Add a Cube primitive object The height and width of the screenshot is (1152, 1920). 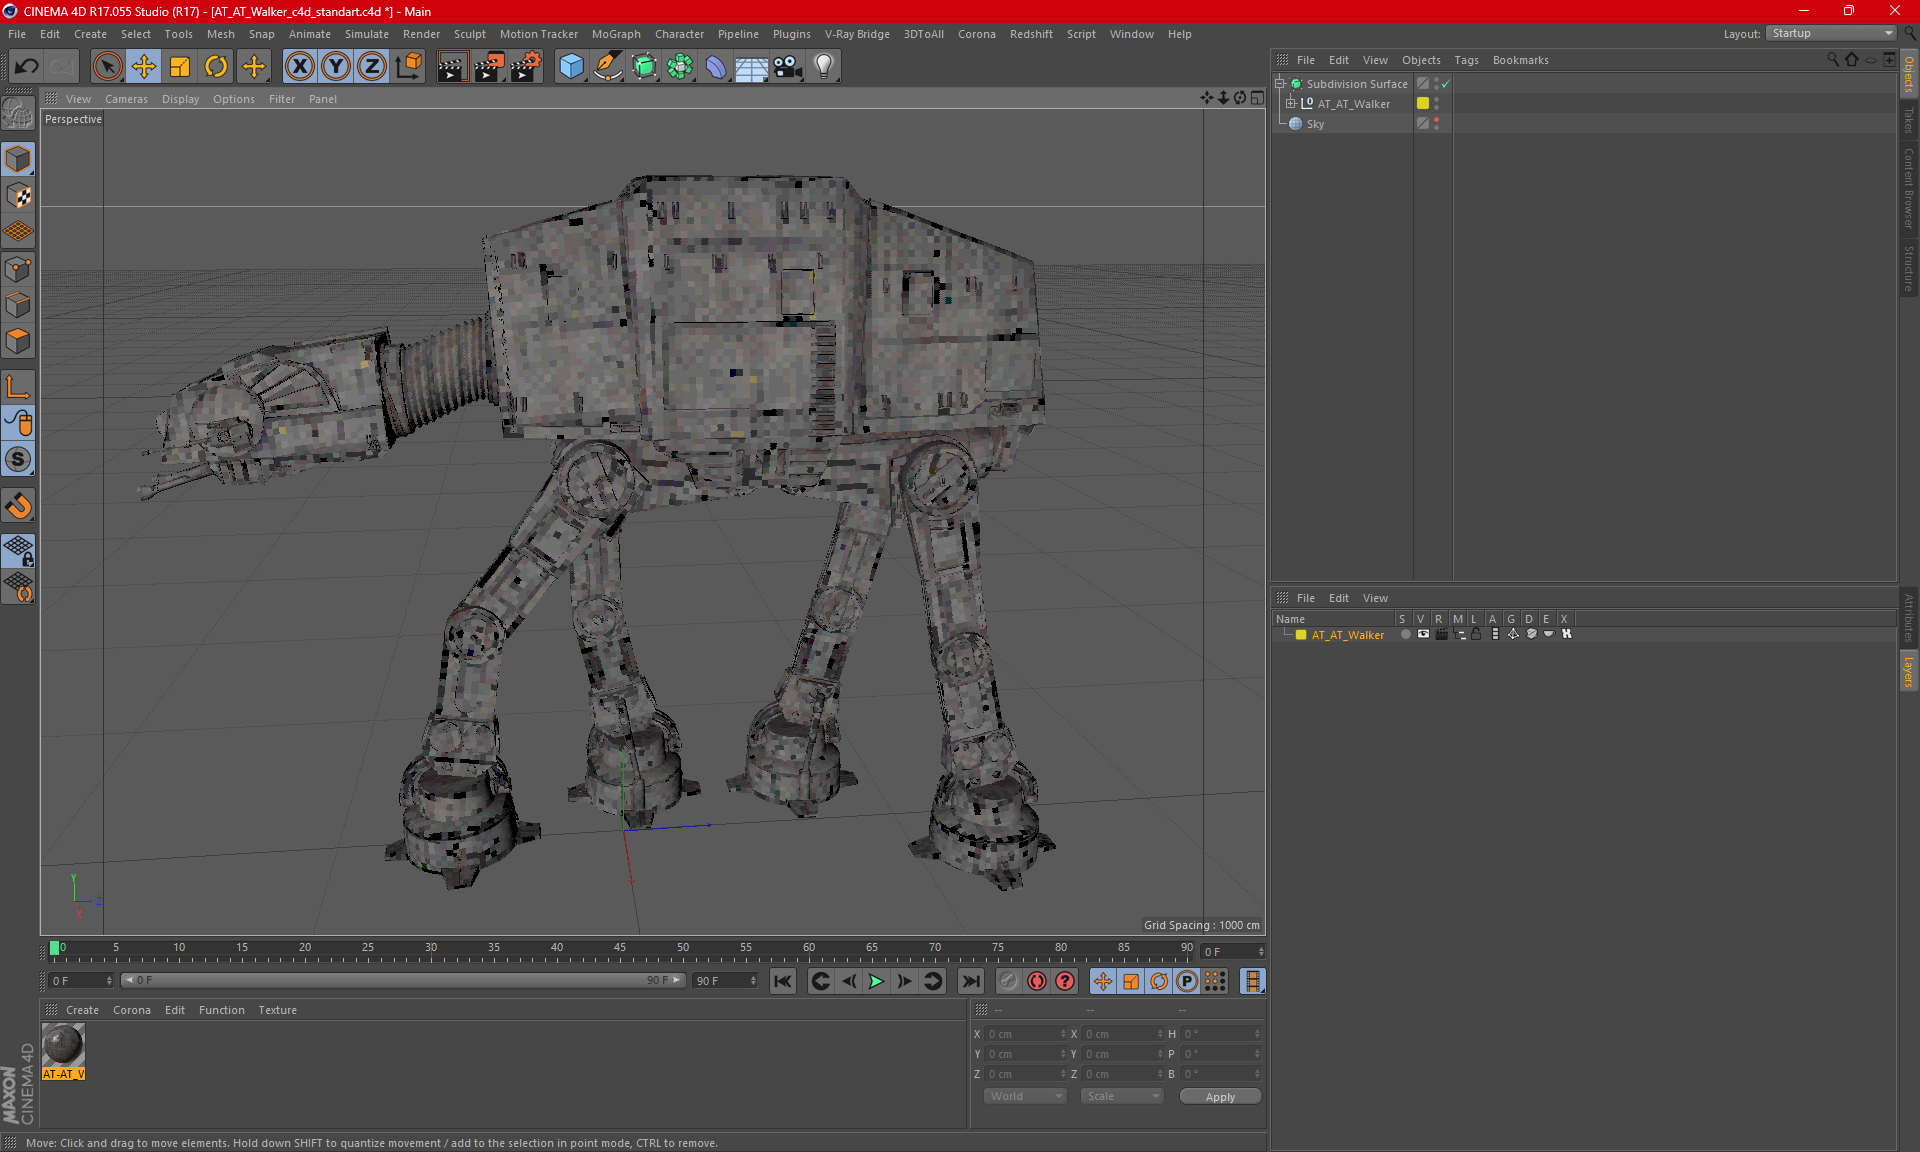point(571,67)
